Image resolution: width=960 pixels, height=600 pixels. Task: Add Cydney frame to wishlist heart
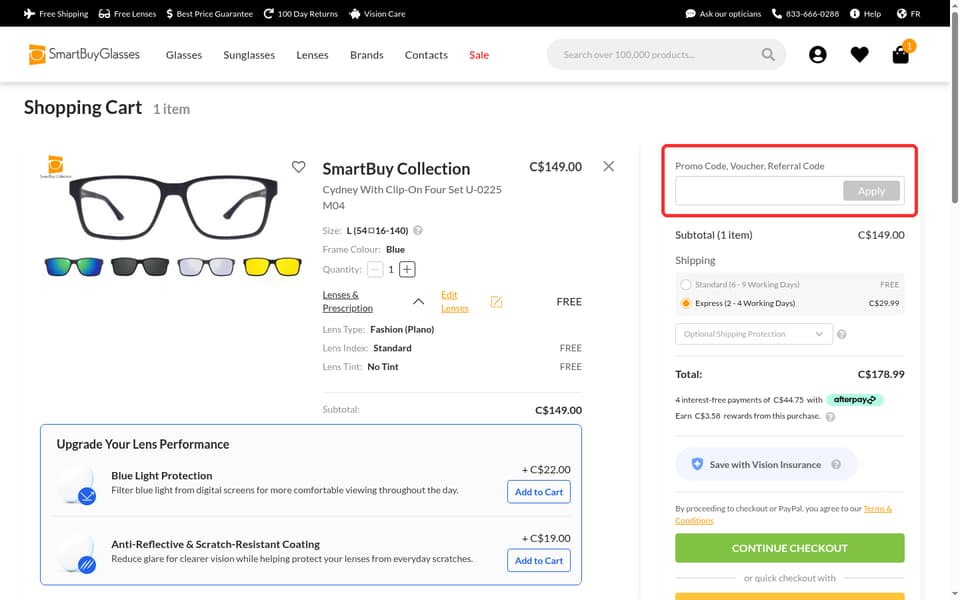tap(298, 167)
